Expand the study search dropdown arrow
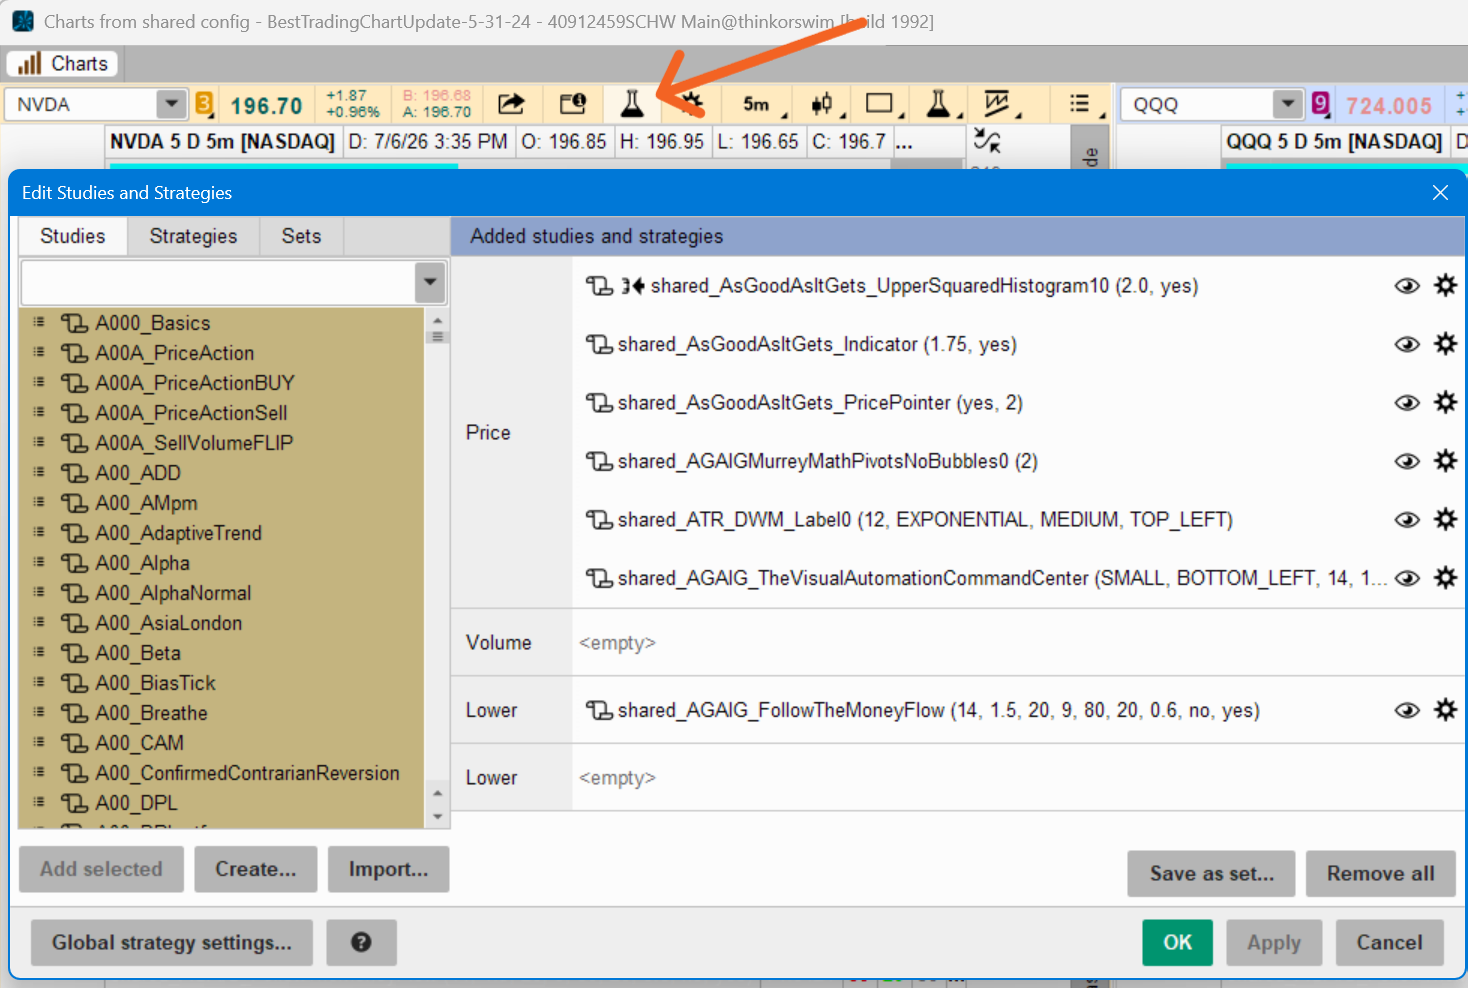The width and height of the screenshot is (1468, 988). (x=430, y=283)
